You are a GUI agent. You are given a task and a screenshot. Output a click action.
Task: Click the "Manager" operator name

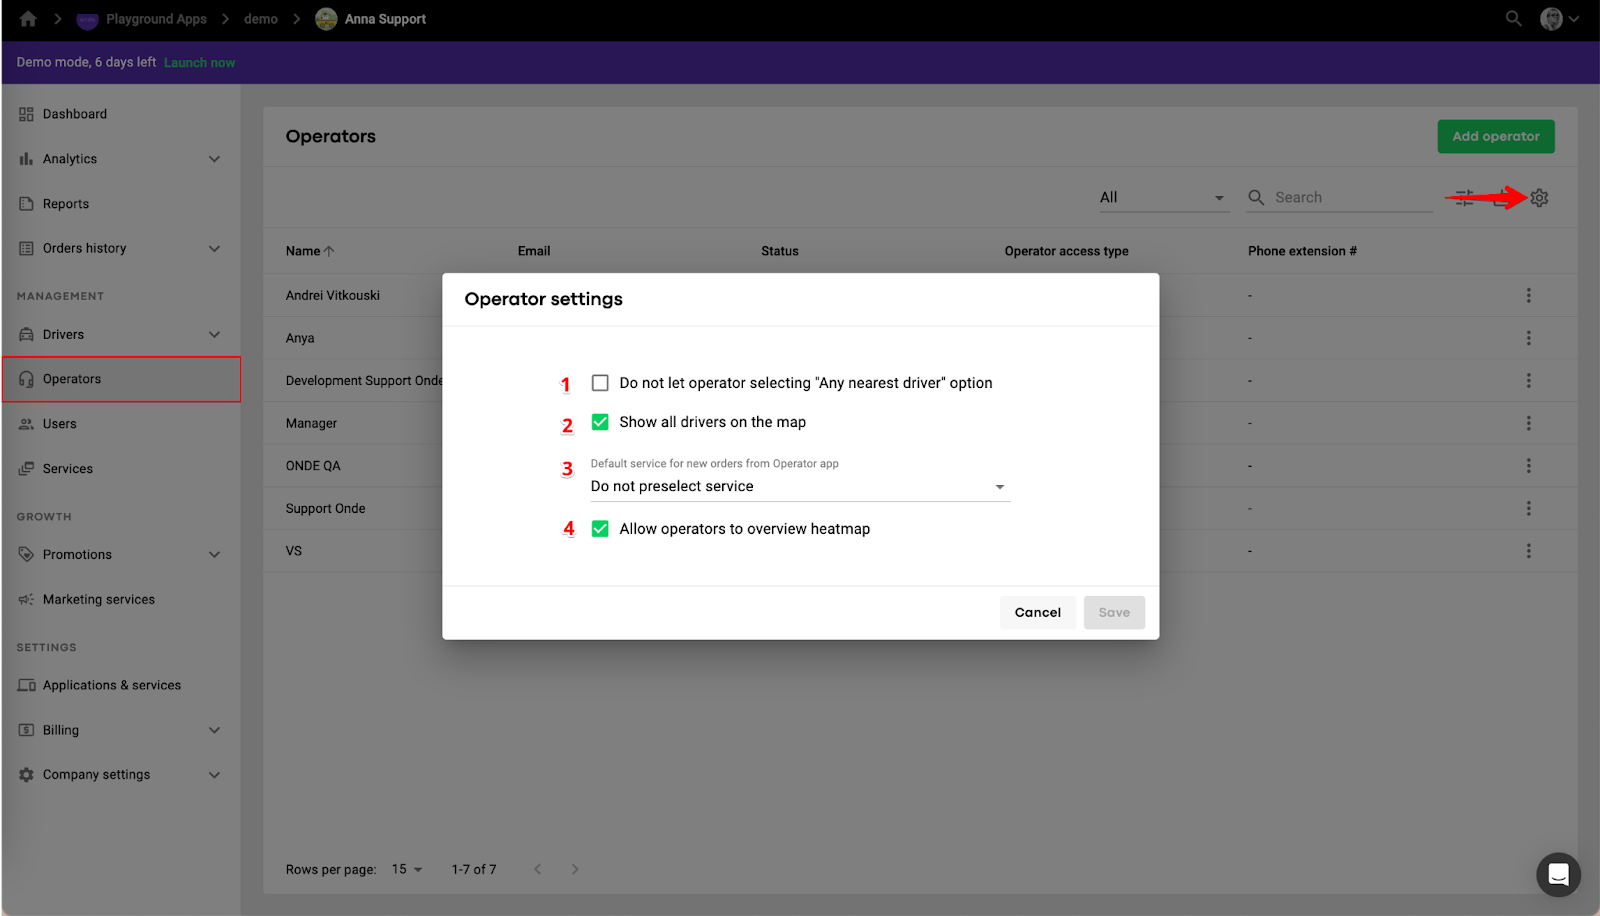point(312,424)
